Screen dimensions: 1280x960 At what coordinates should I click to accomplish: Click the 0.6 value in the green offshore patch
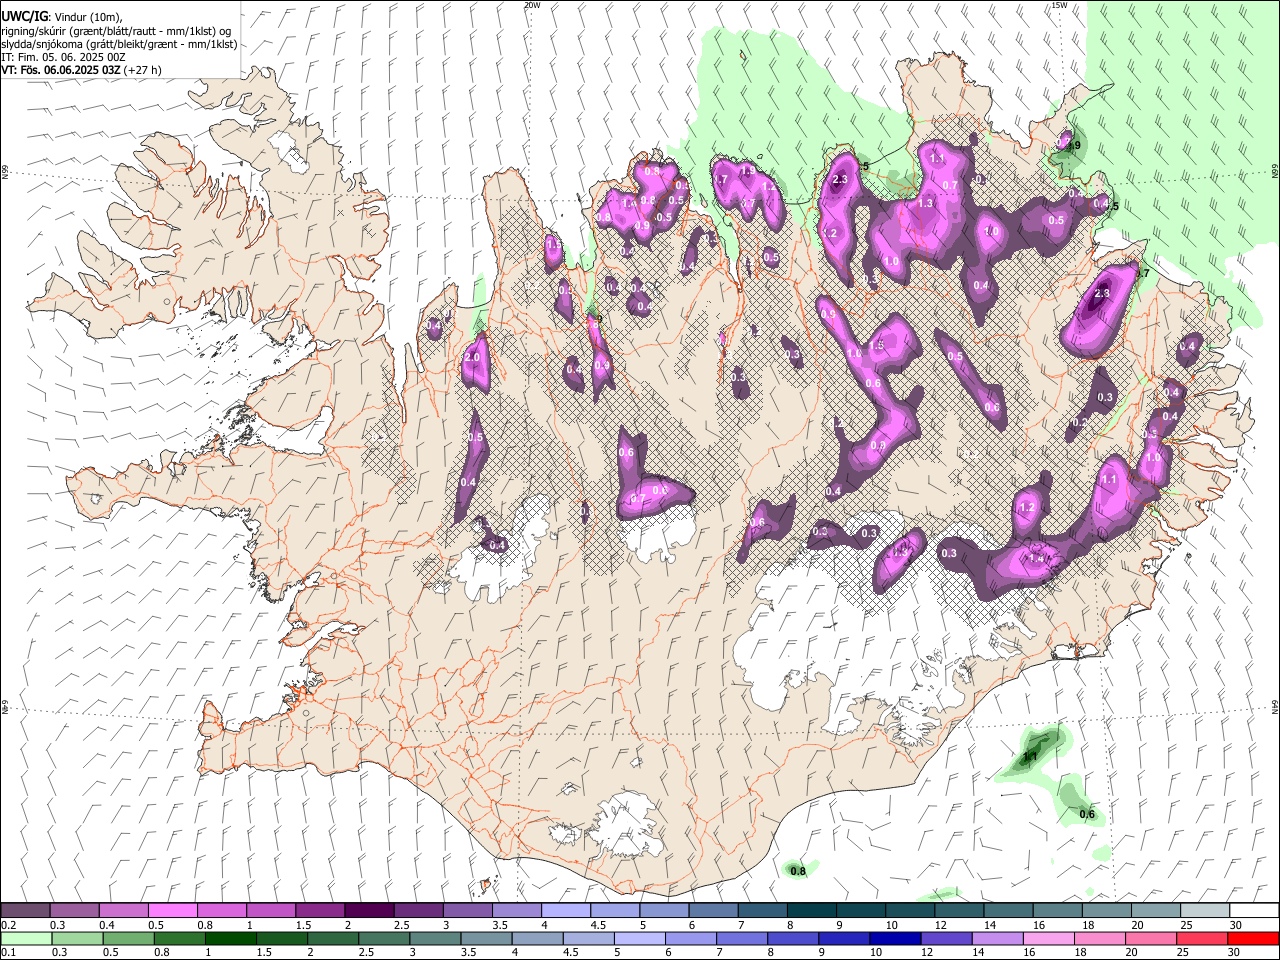coord(1087,814)
